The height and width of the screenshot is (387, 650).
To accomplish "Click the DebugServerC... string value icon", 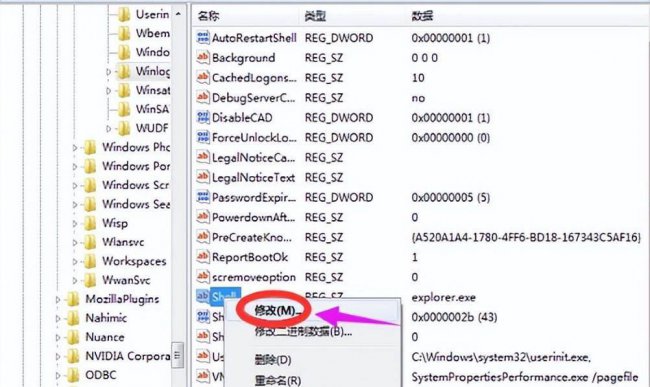I will pos(203,97).
